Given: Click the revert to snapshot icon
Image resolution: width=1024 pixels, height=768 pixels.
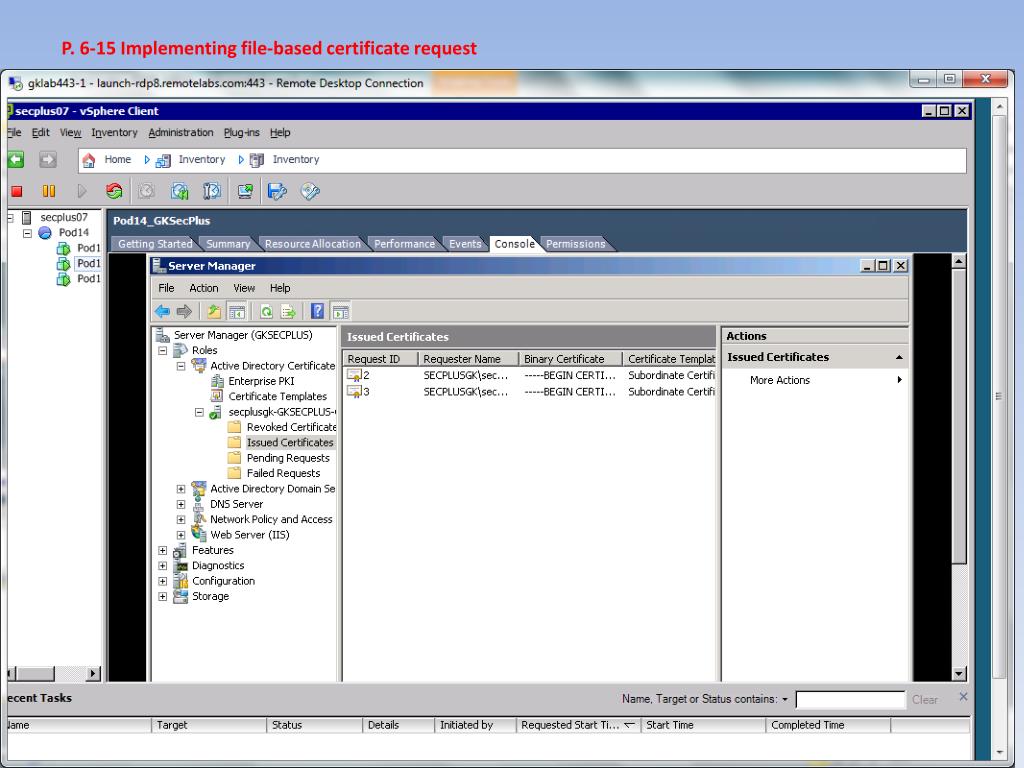Looking at the screenshot, I should point(179,191).
